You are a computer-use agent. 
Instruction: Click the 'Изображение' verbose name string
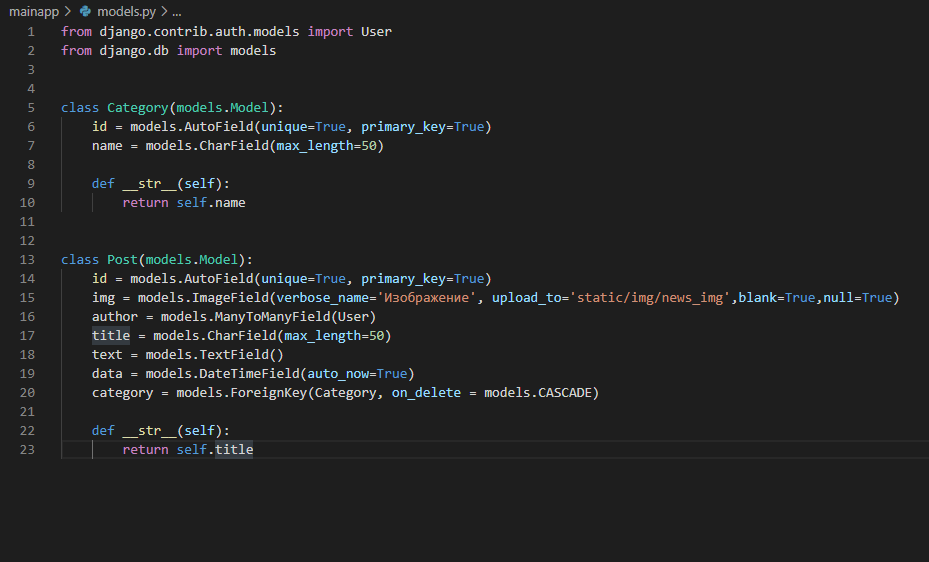pos(427,298)
